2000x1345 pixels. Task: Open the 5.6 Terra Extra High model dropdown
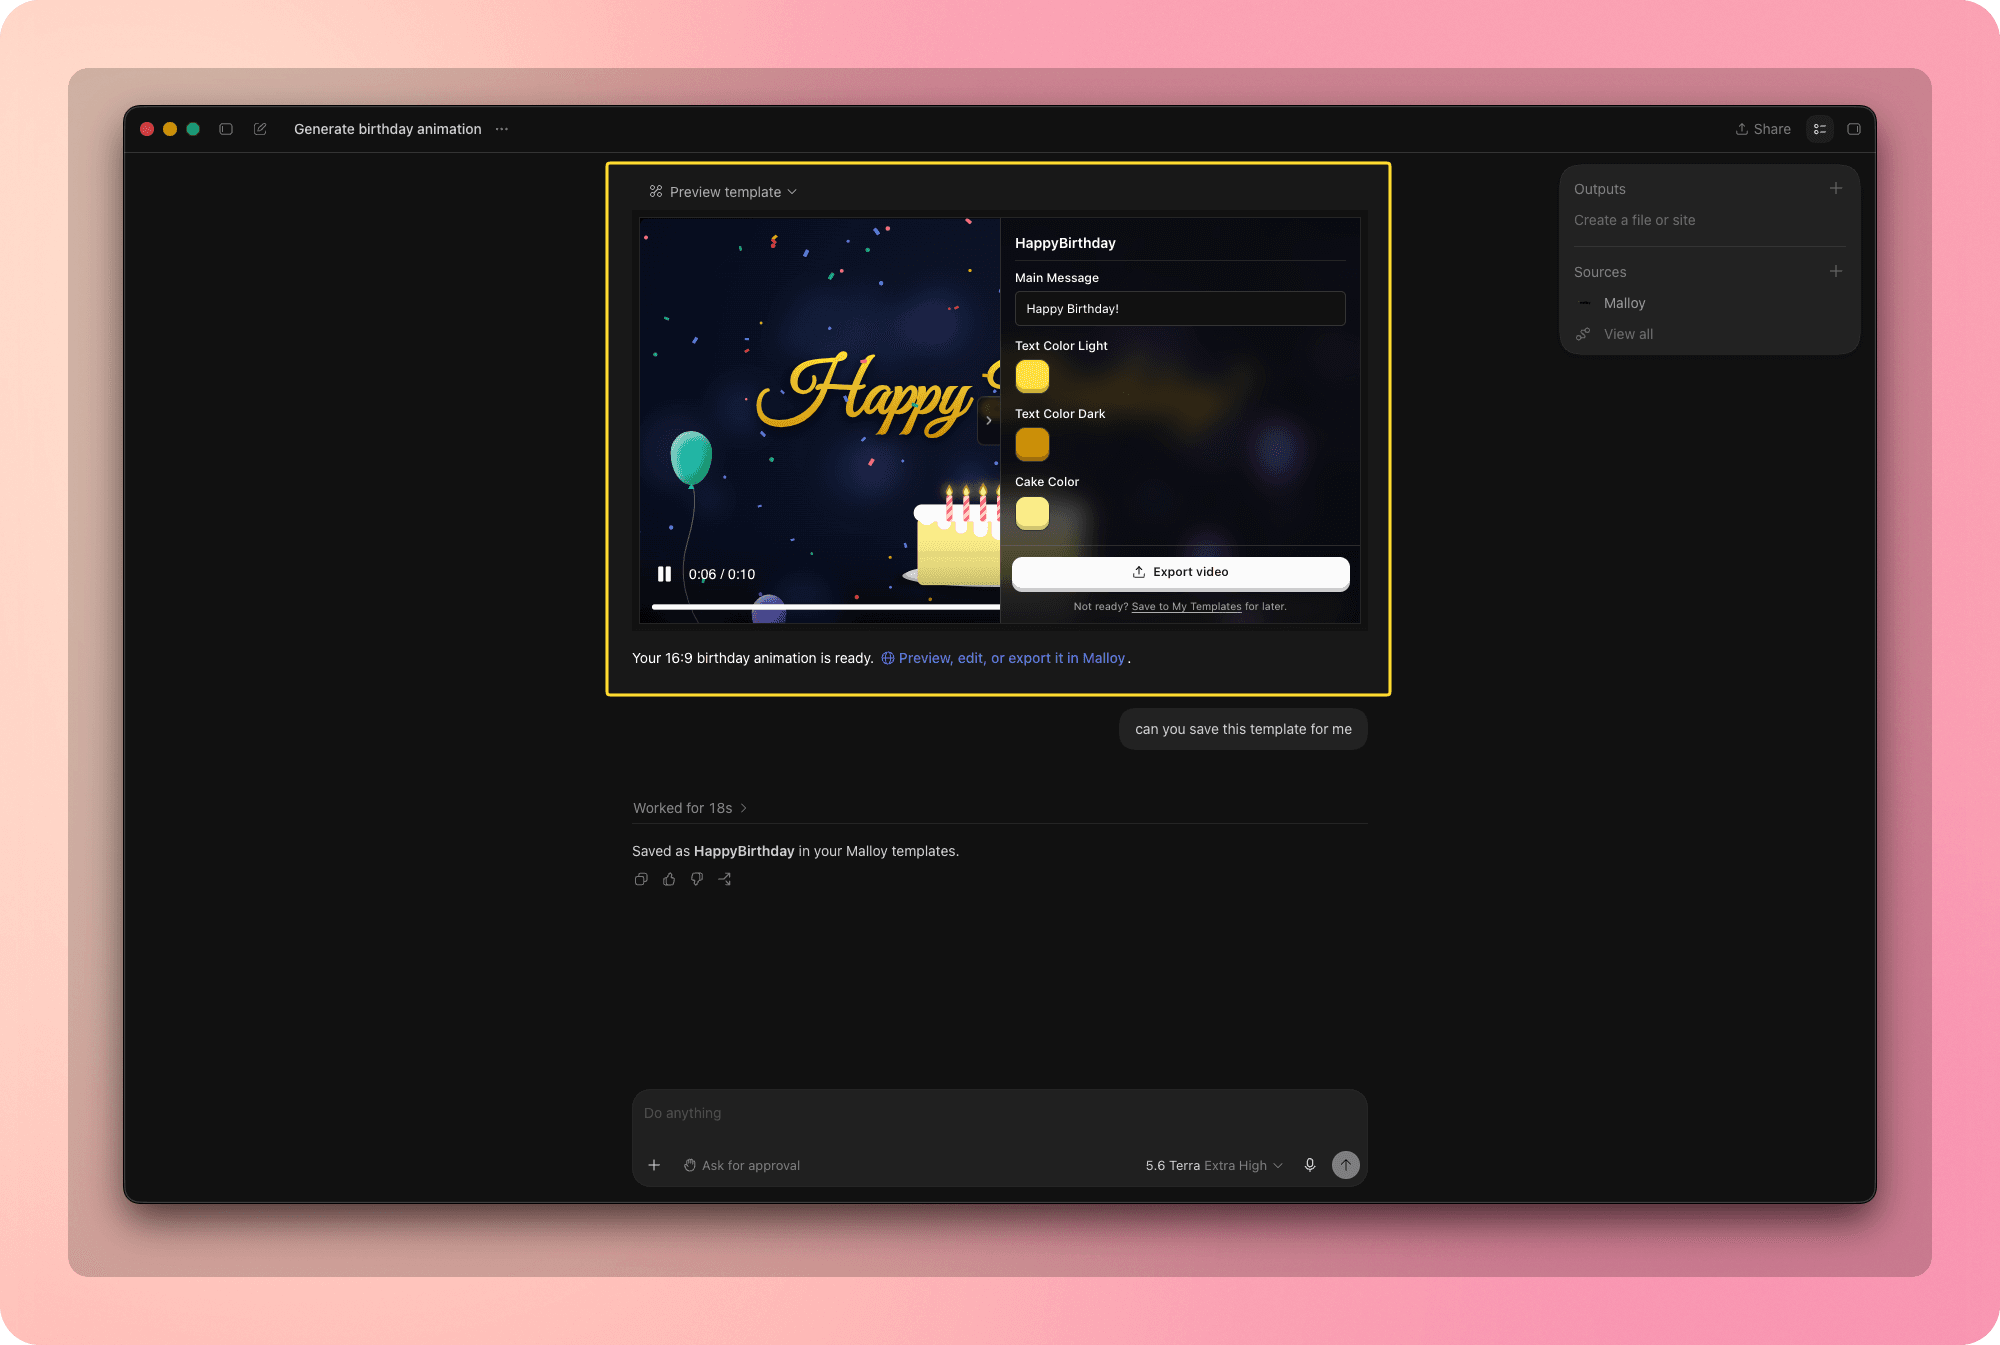1214,1165
